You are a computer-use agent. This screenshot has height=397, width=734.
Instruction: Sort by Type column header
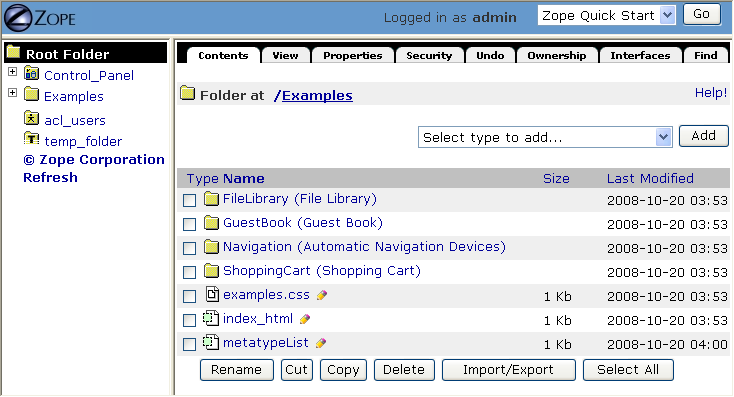[203, 179]
